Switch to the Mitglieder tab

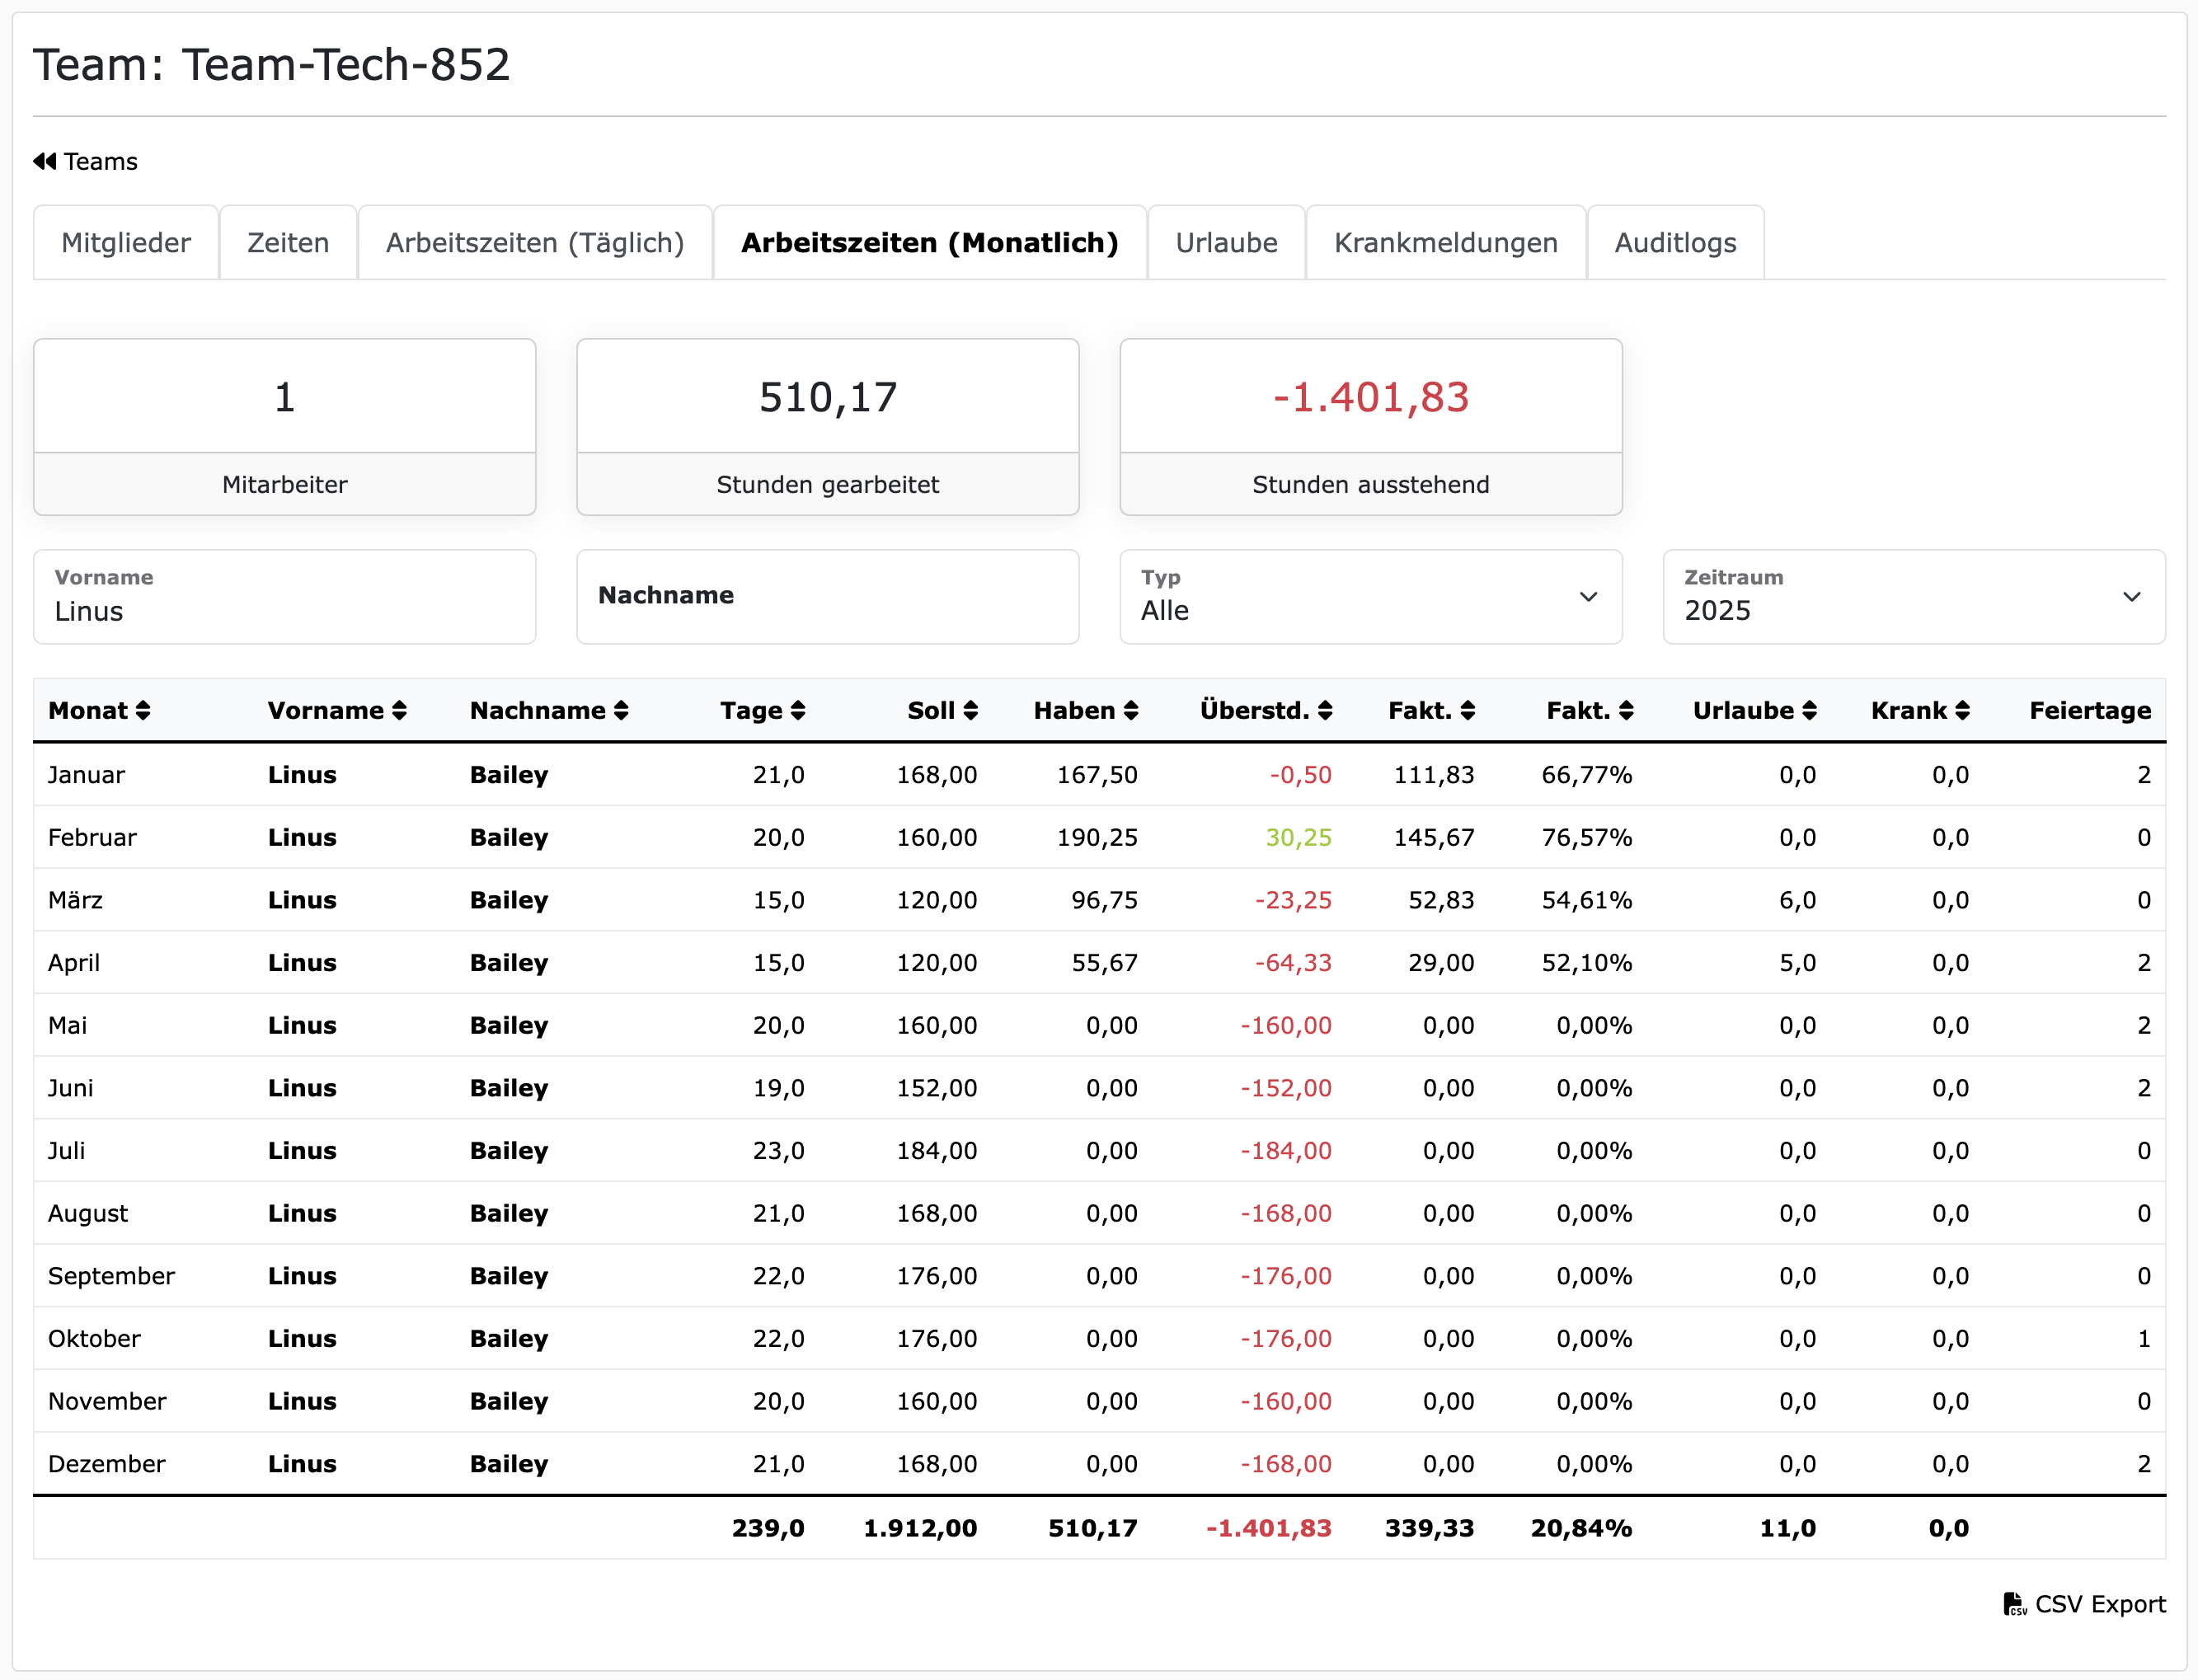pos(126,243)
